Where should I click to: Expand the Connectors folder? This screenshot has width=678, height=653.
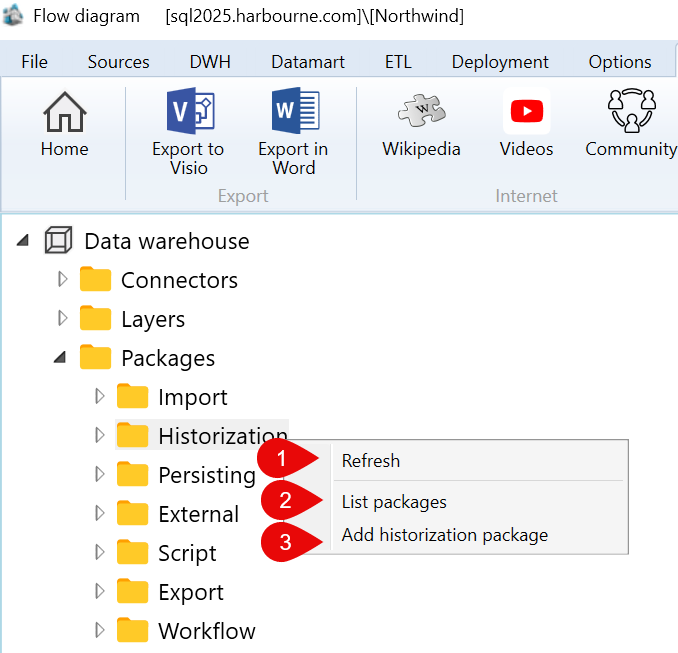coord(63,279)
